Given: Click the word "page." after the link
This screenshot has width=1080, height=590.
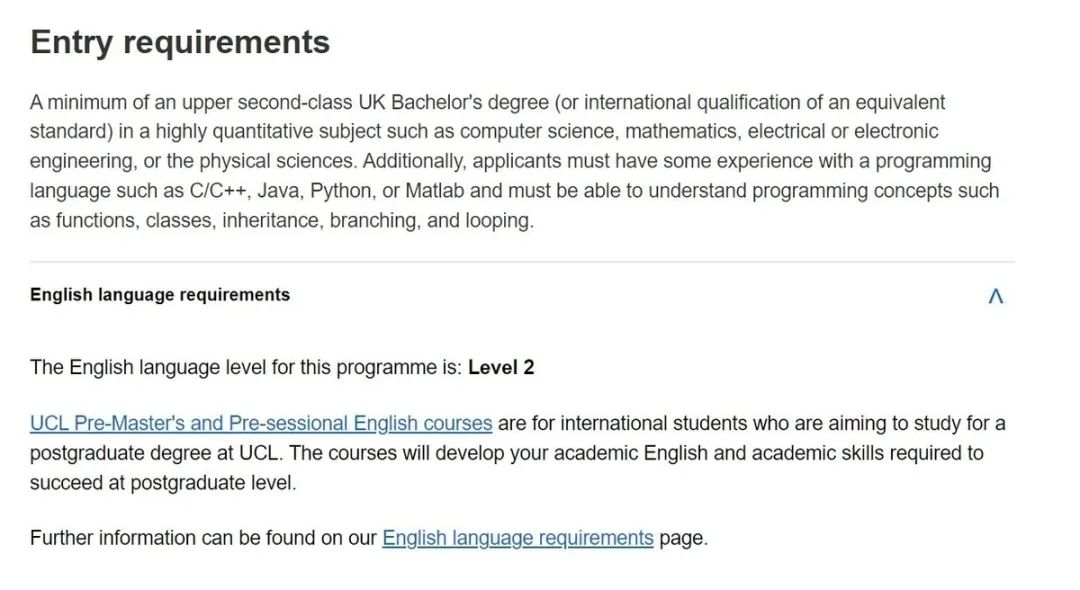Looking at the screenshot, I should [x=683, y=538].
